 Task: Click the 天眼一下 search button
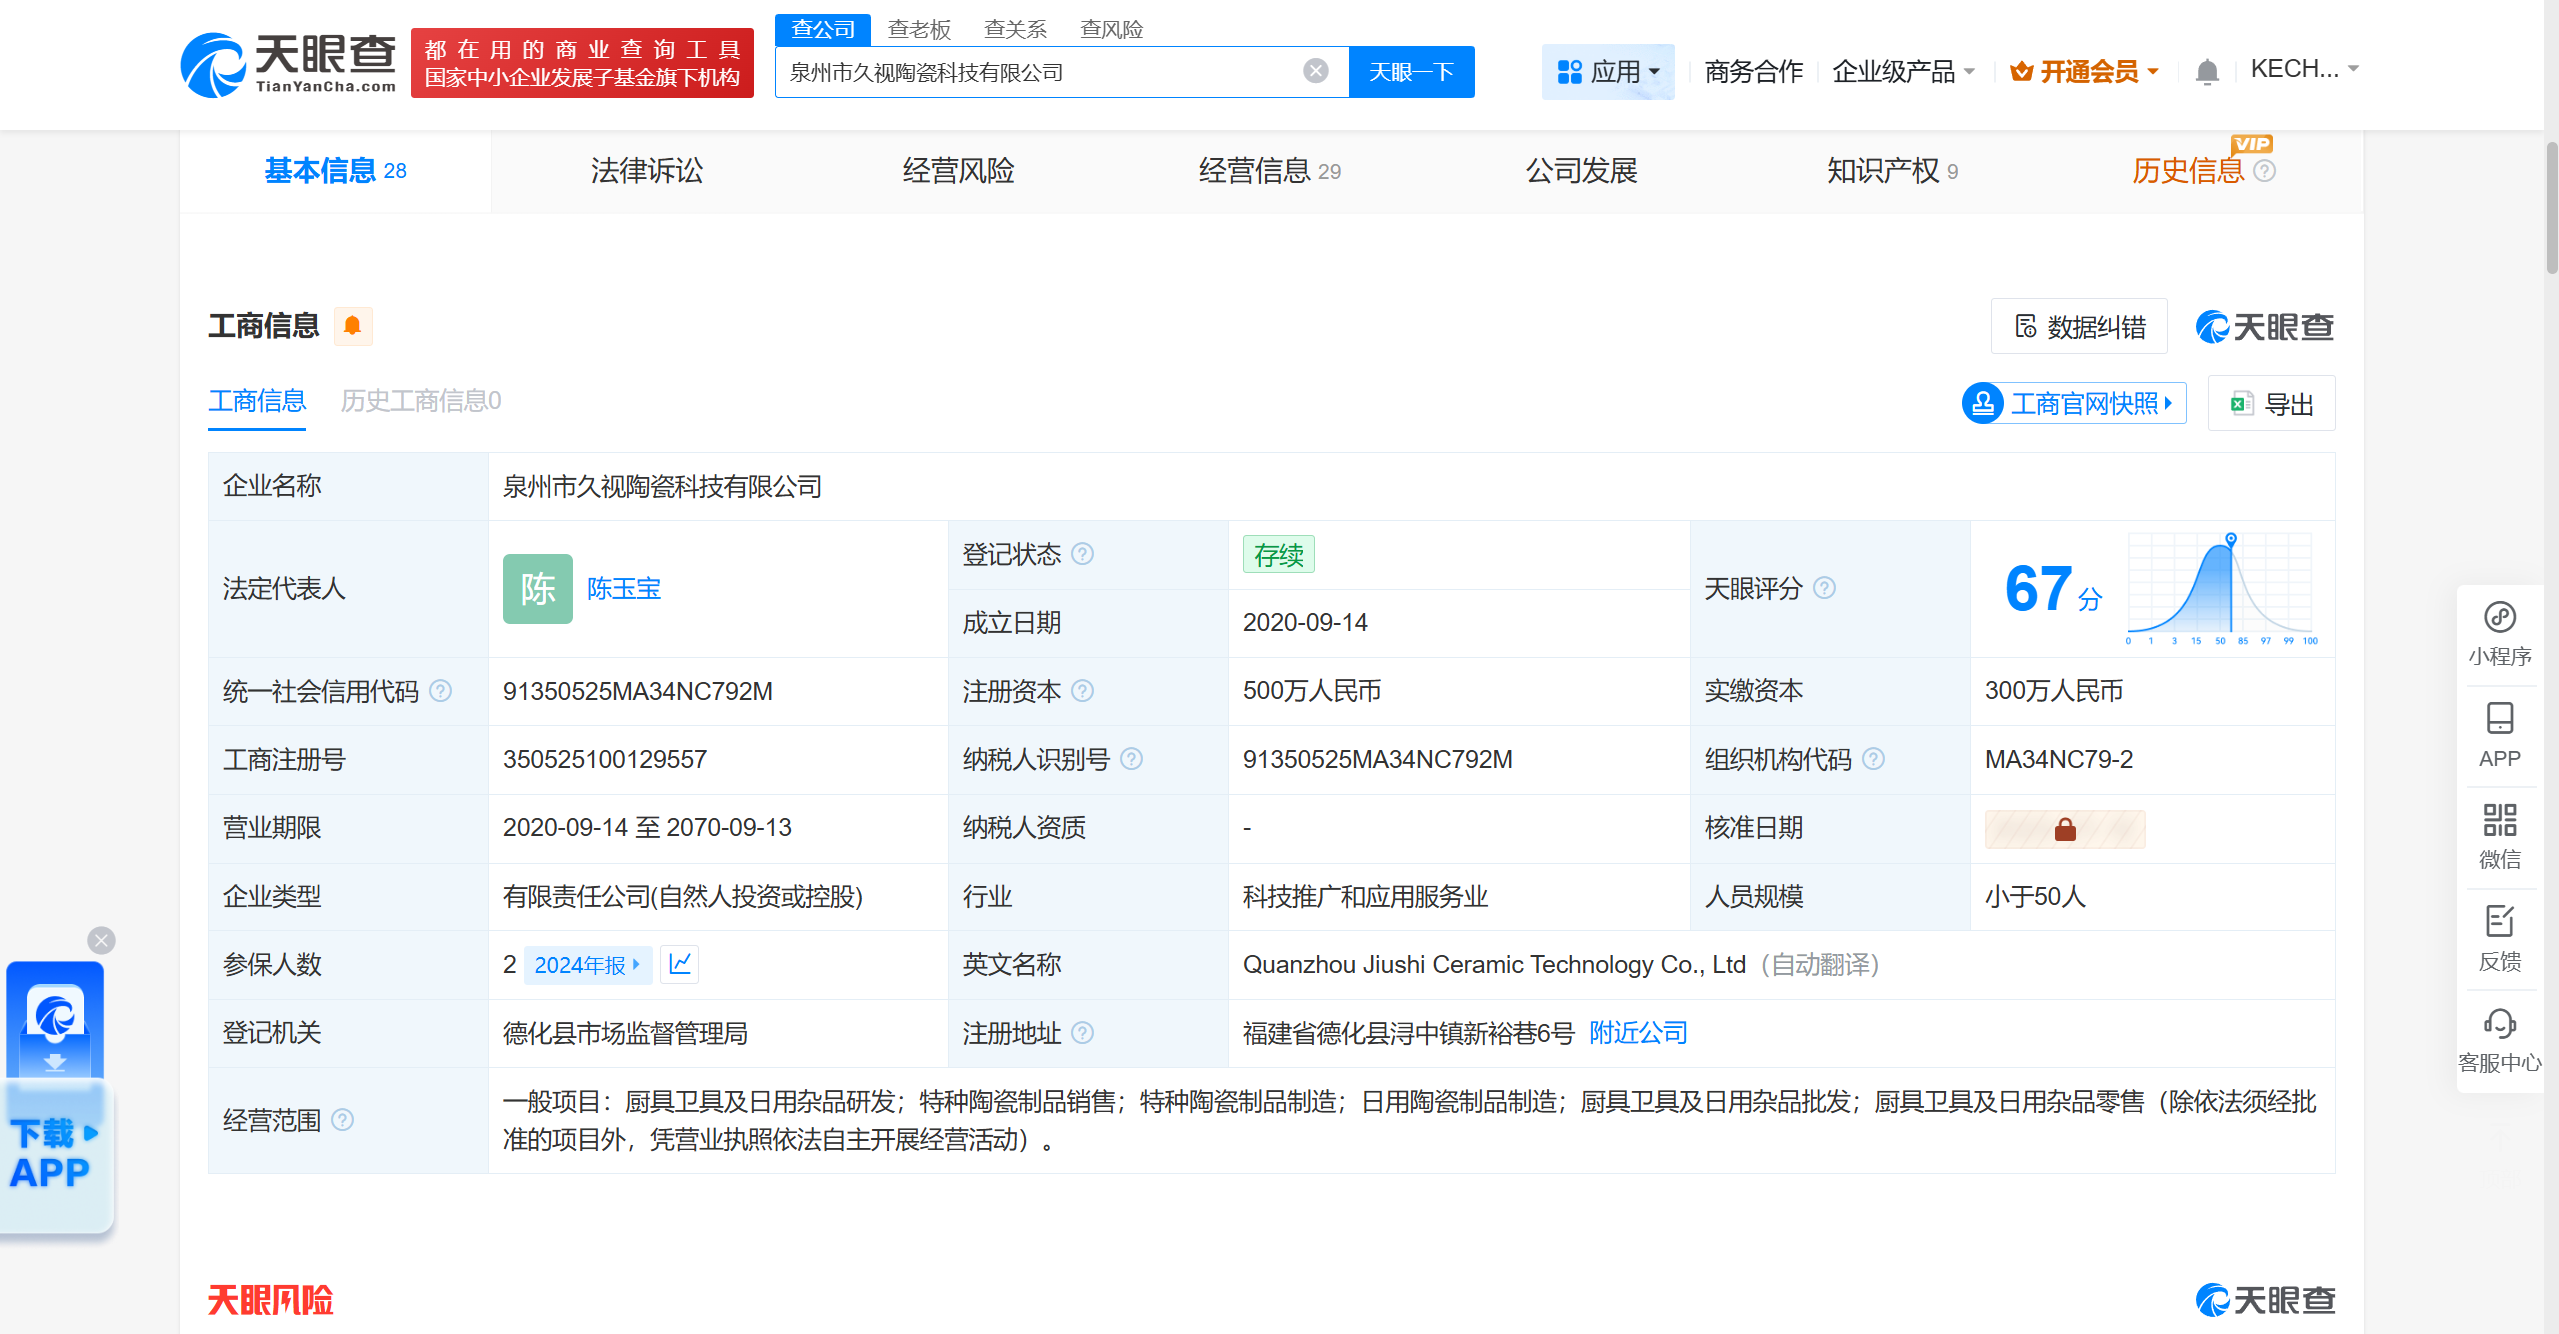click(1411, 72)
